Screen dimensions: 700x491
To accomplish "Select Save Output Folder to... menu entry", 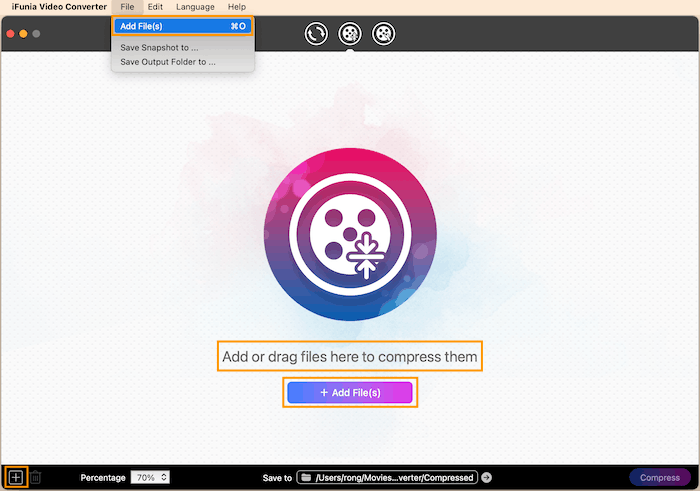I will tap(167, 62).
